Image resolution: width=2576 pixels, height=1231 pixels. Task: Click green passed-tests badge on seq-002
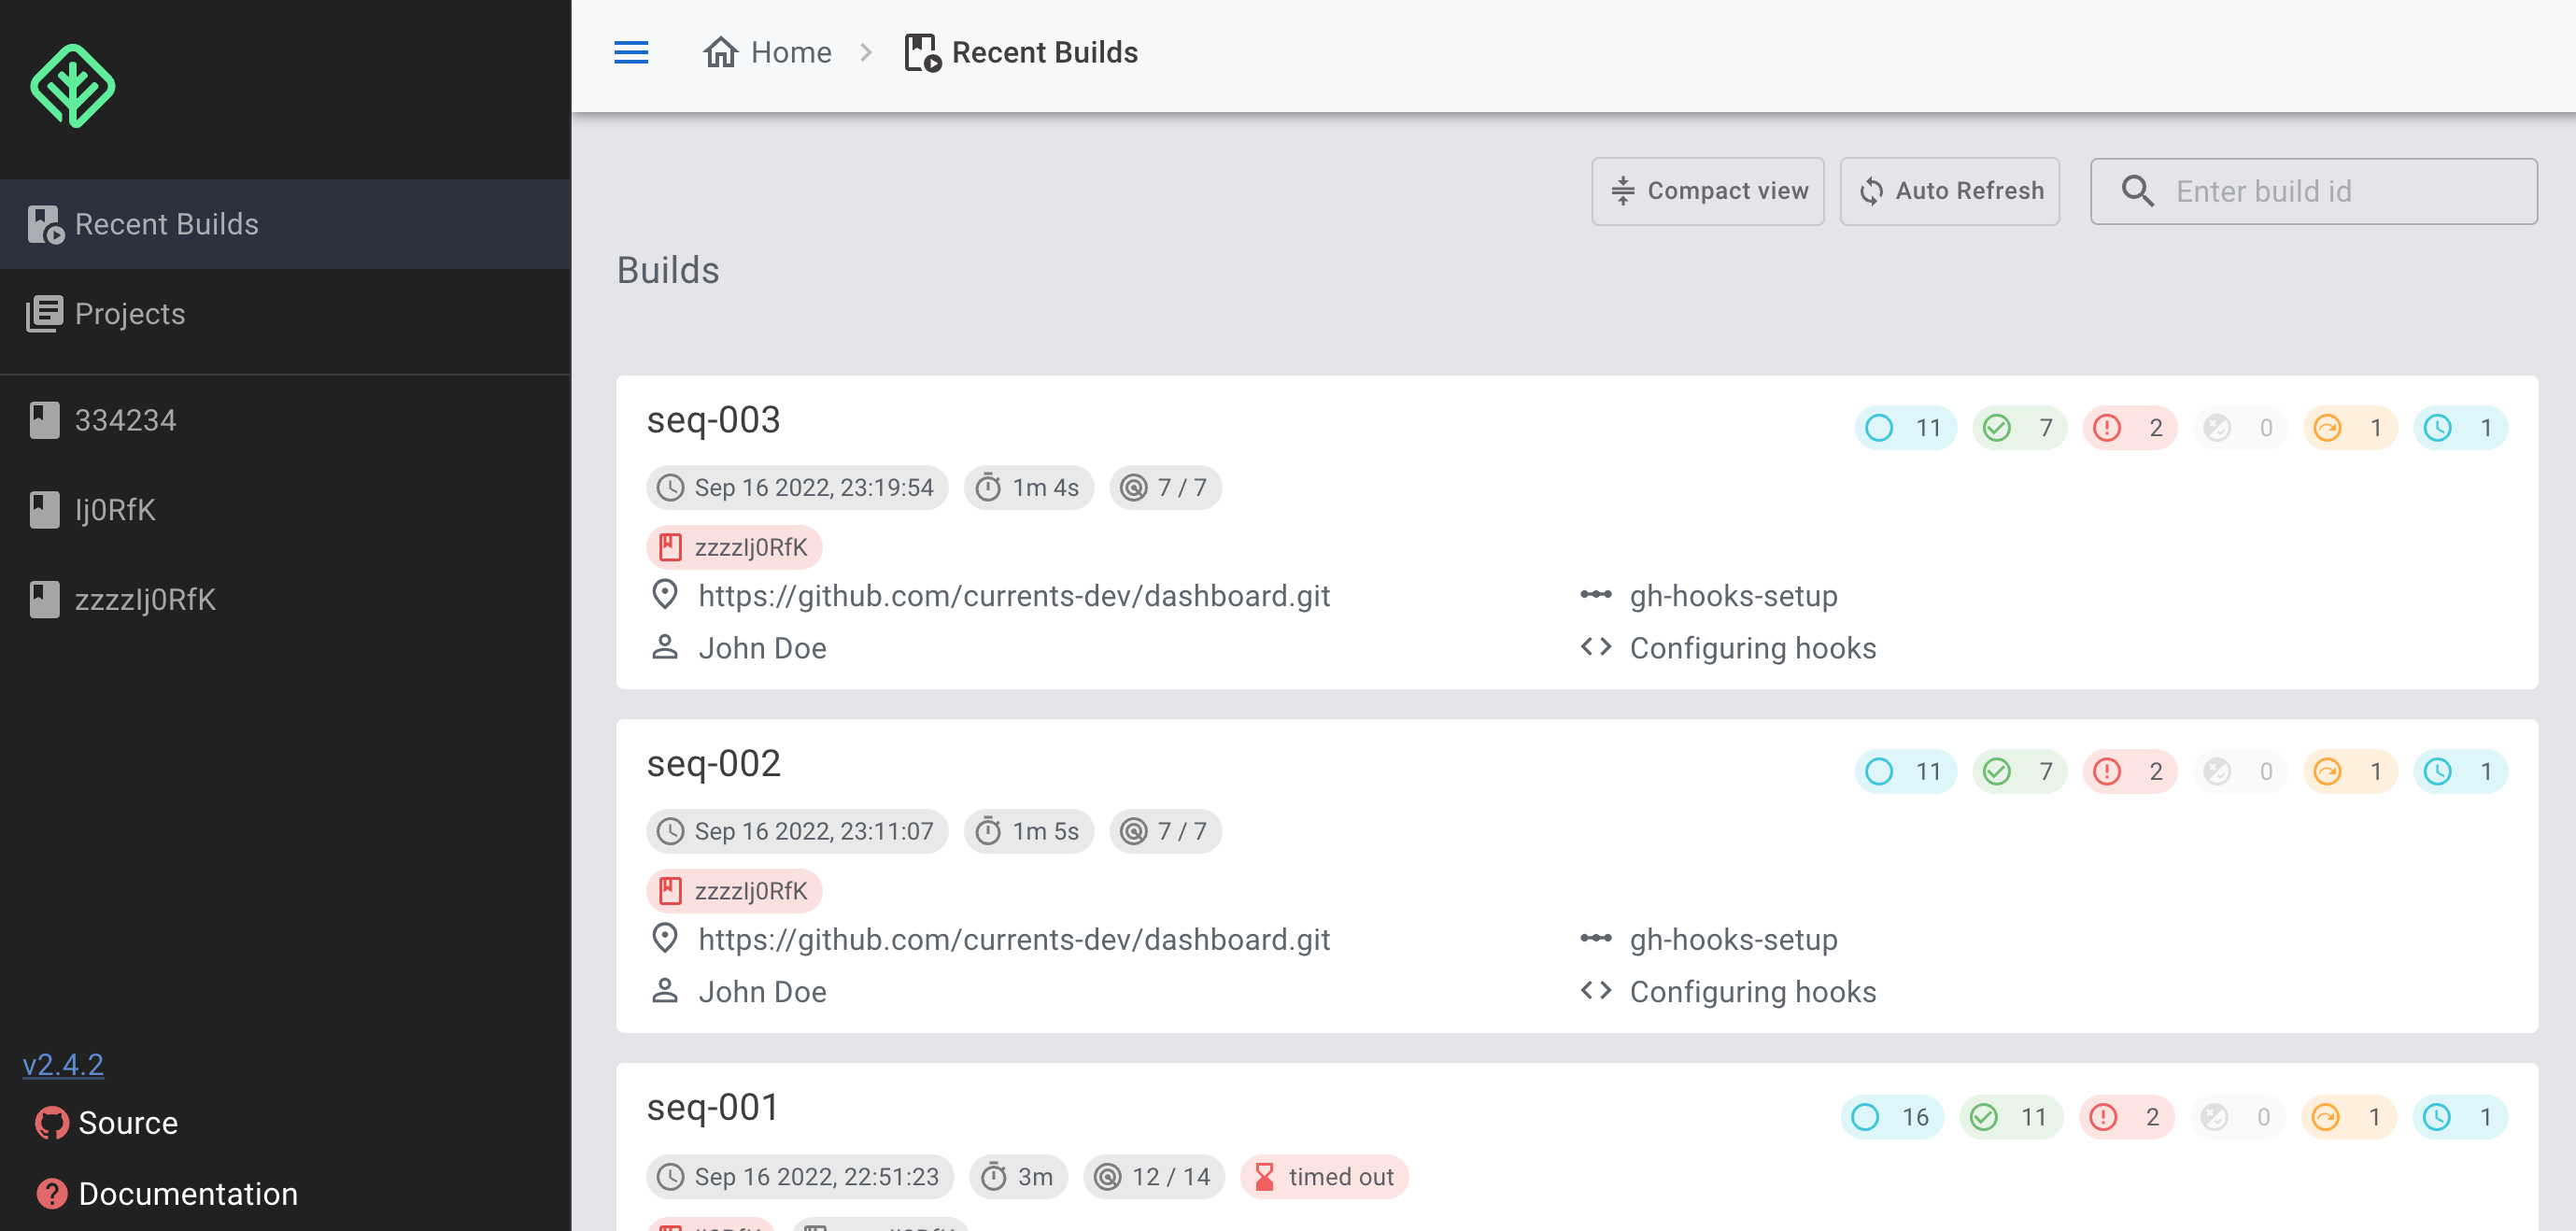tap(2019, 772)
